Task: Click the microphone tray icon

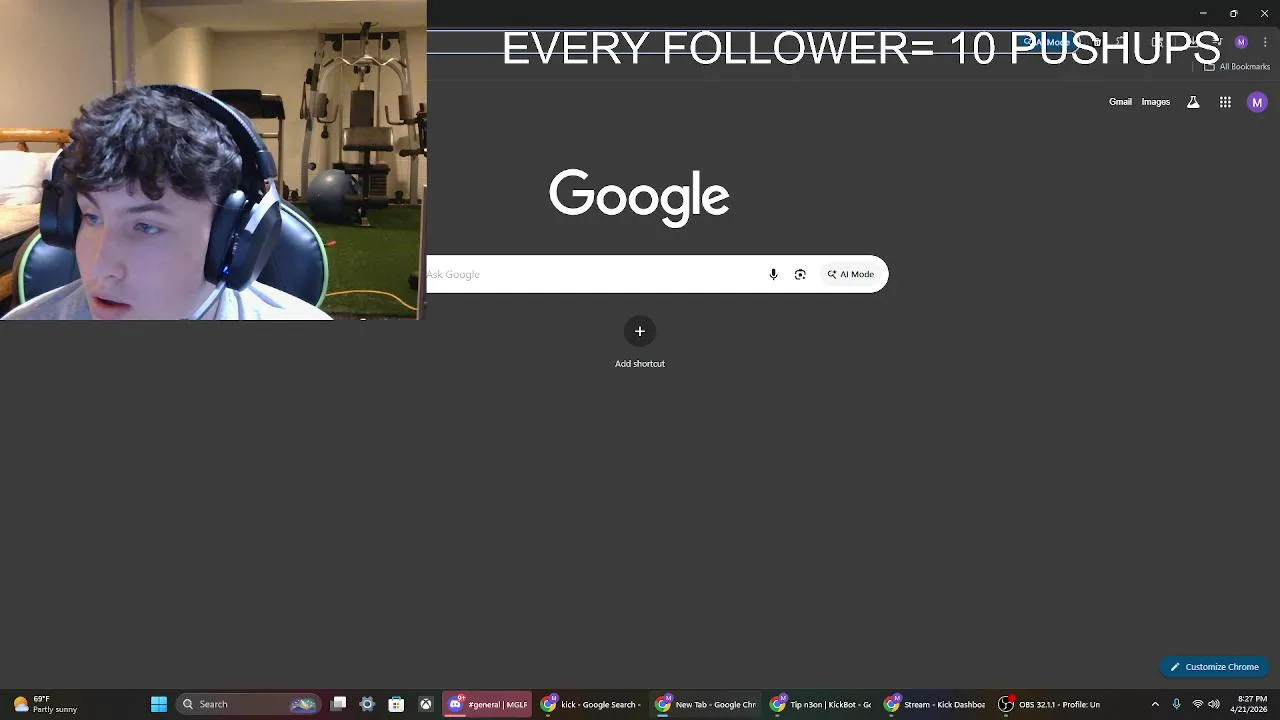Action: point(1177,704)
